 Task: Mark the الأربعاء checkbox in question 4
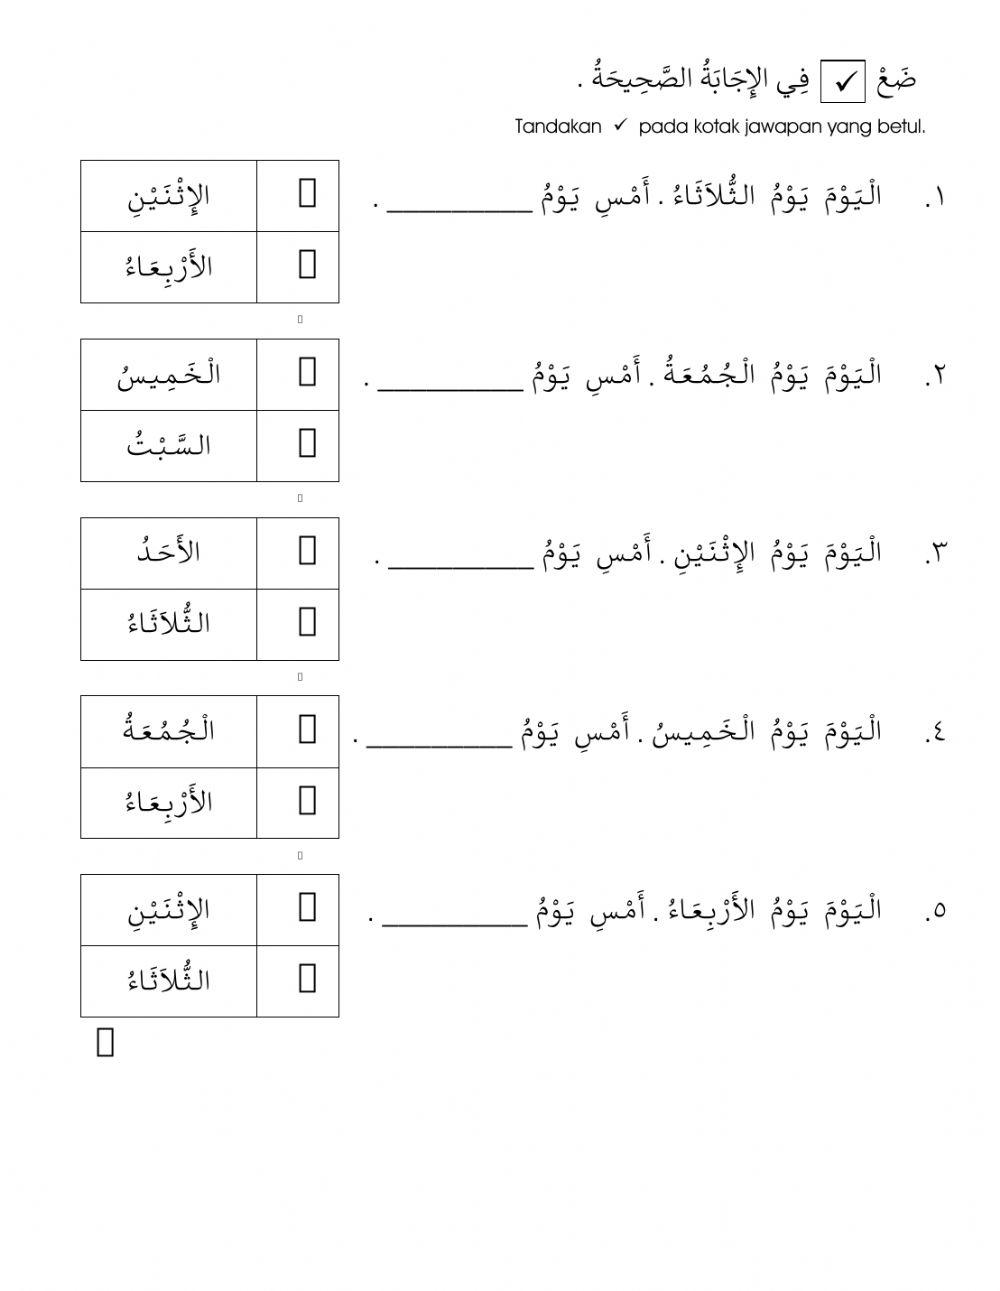(x=307, y=800)
